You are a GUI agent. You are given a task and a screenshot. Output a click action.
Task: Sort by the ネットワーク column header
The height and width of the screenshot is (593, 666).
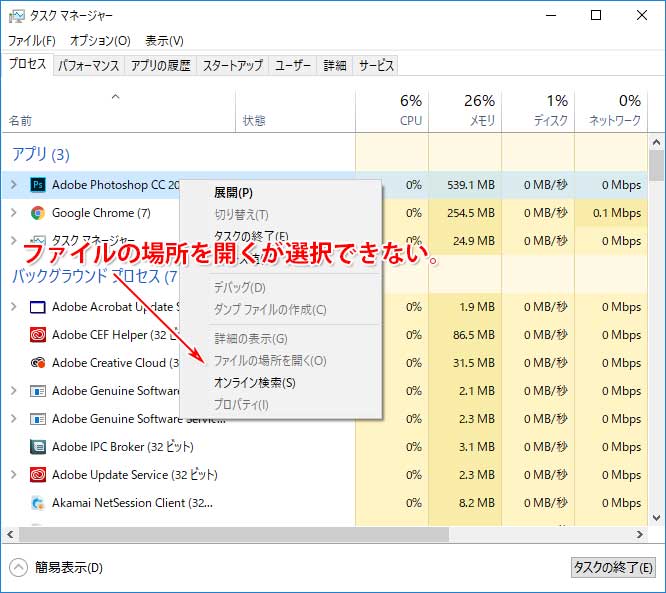tap(611, 111)
